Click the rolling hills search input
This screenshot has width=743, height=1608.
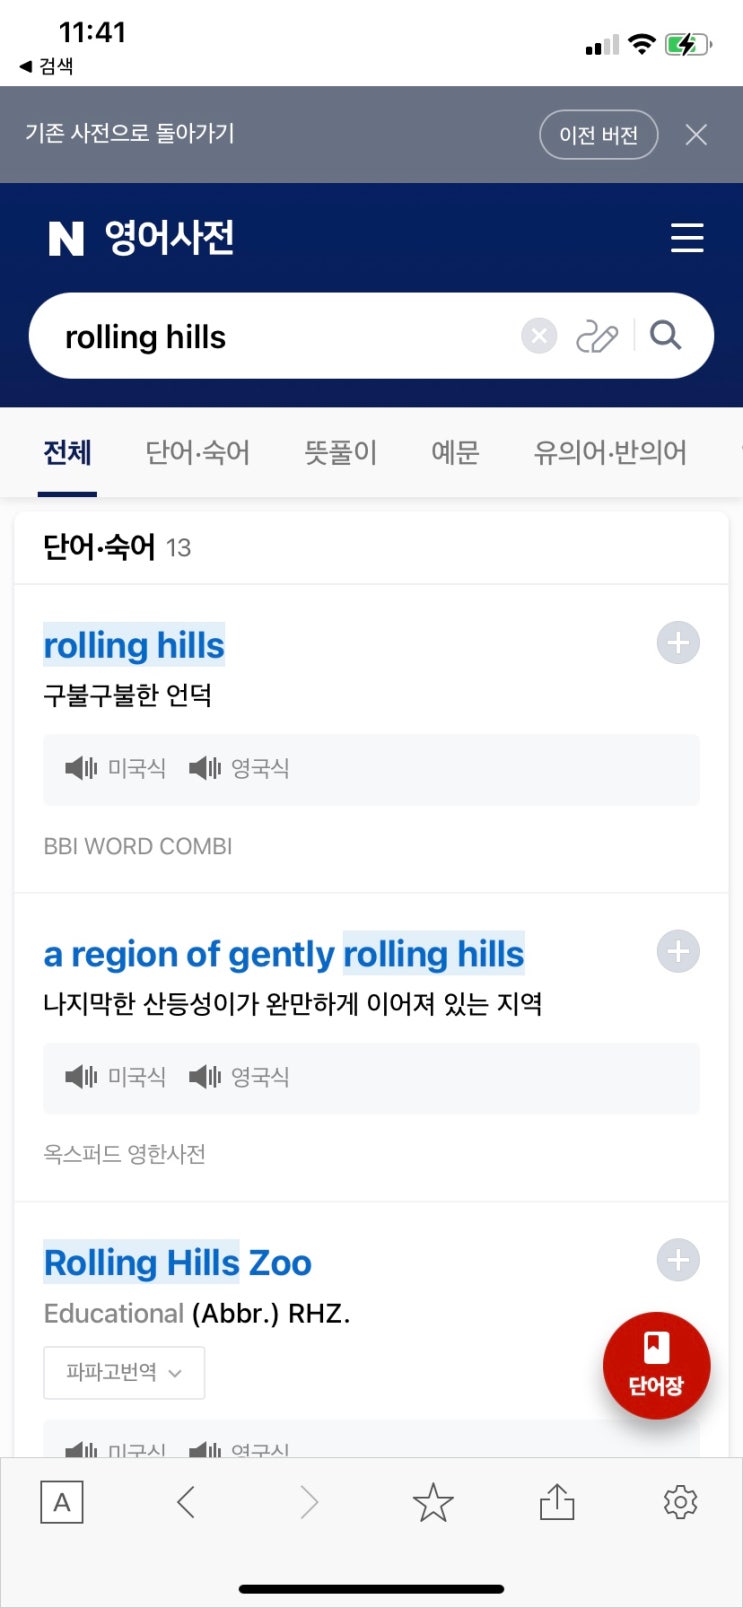[285, 337]
